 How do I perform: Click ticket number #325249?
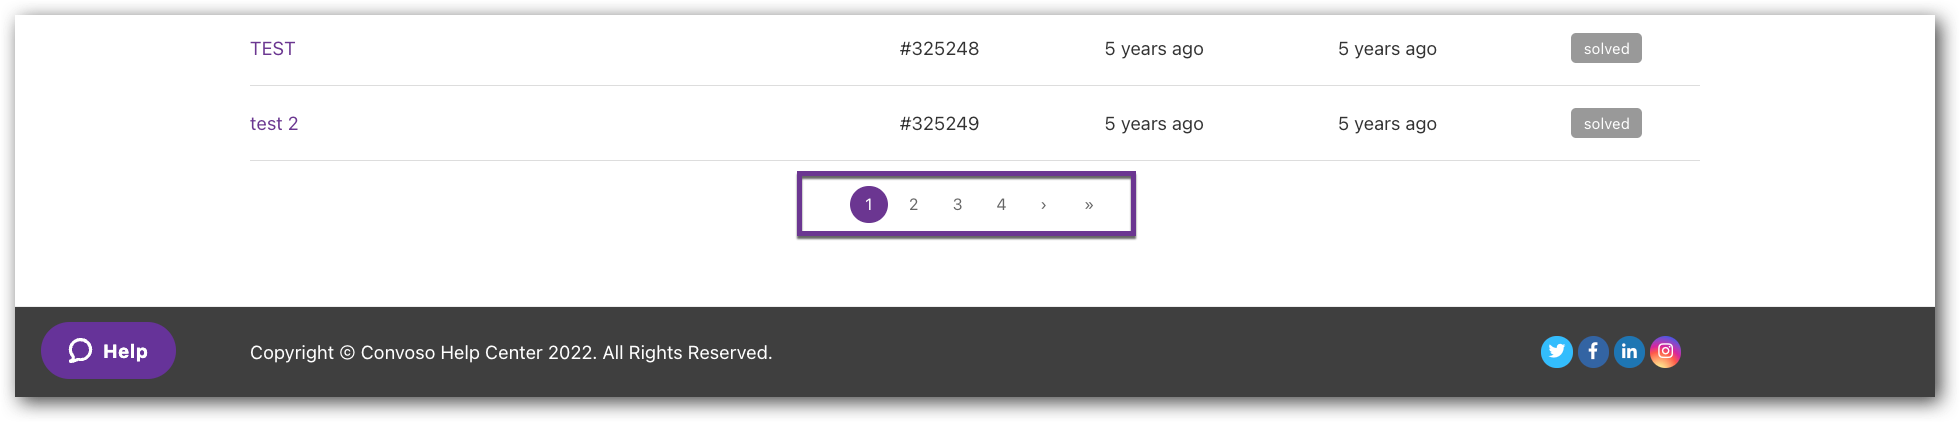point(939,124)
